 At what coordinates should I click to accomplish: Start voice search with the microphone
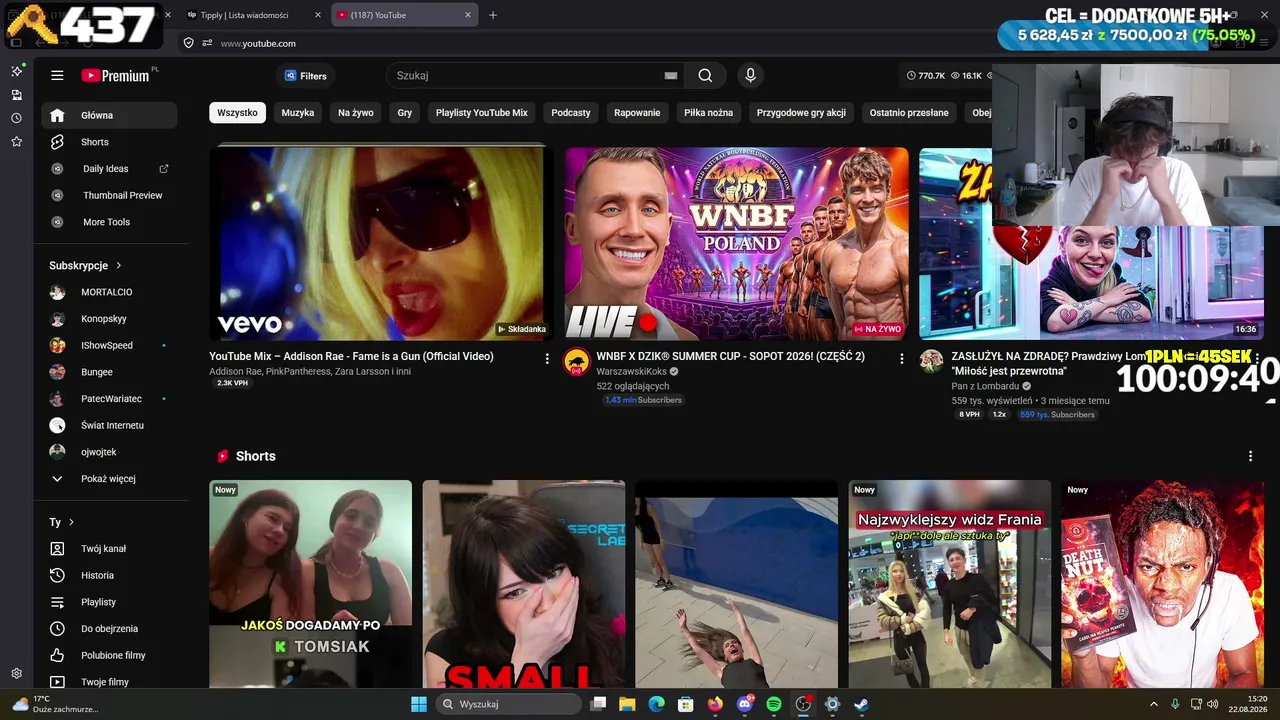click(x=750, y=76)
